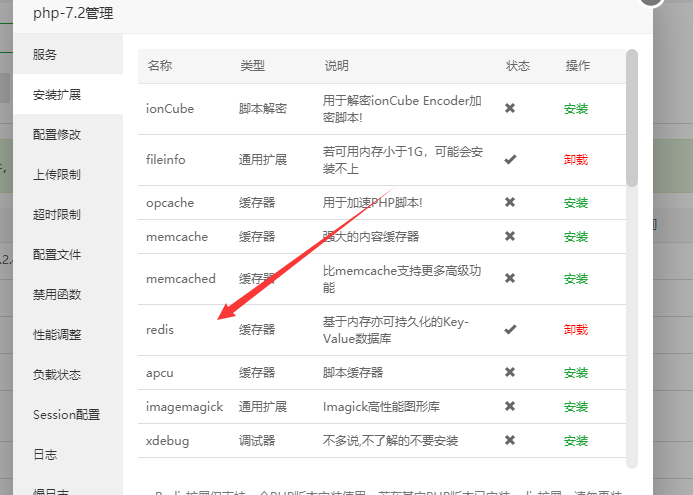Install the opcache extension

(x=576, y=203)
